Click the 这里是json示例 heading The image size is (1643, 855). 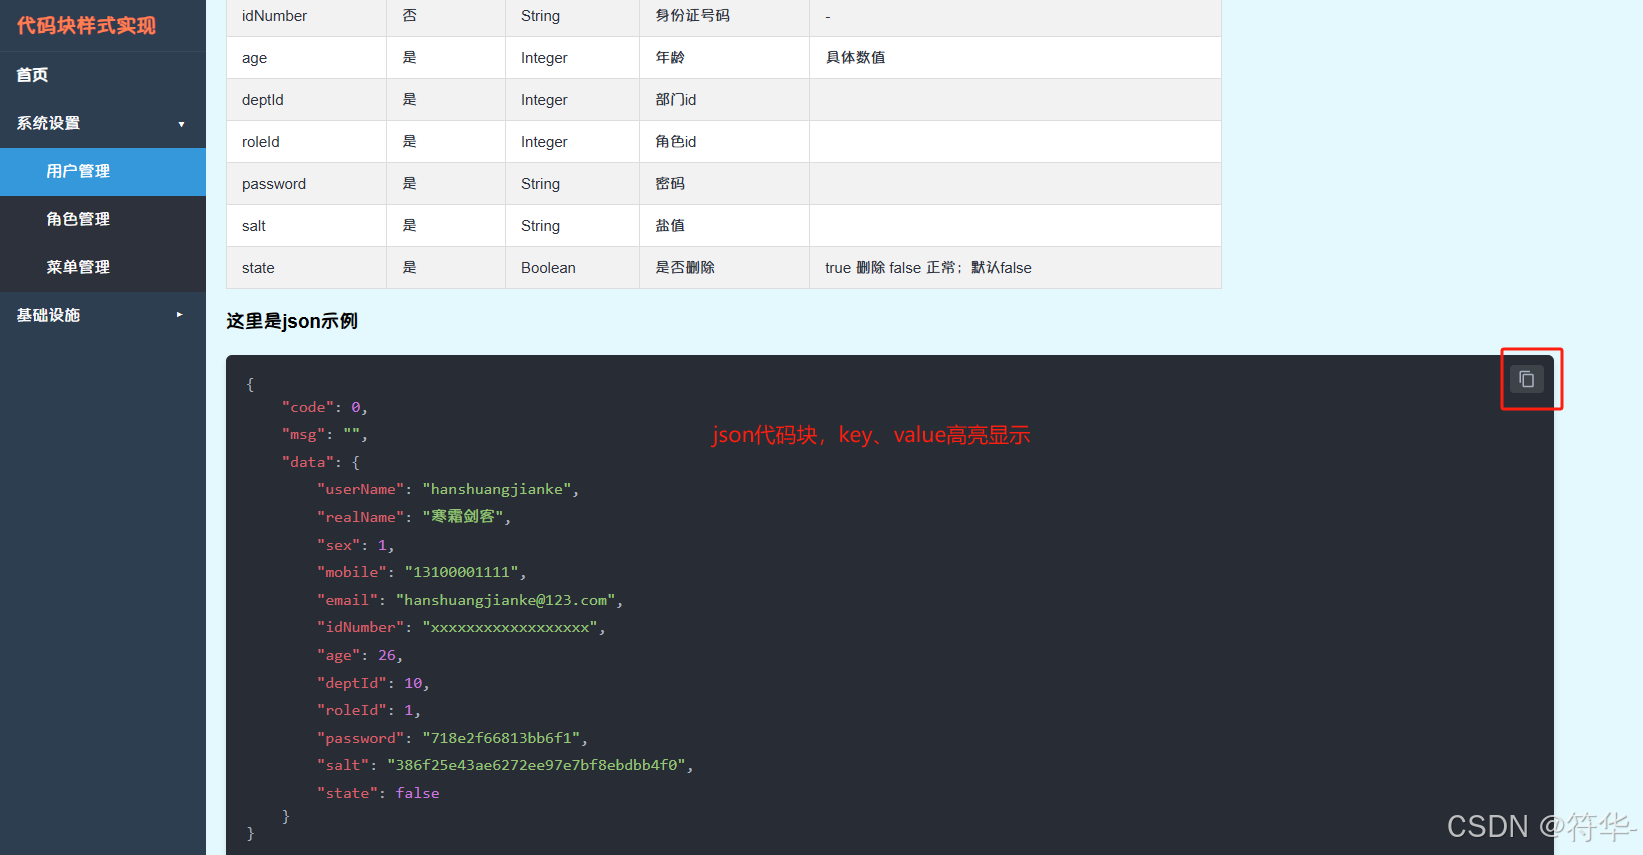point(292,321)
